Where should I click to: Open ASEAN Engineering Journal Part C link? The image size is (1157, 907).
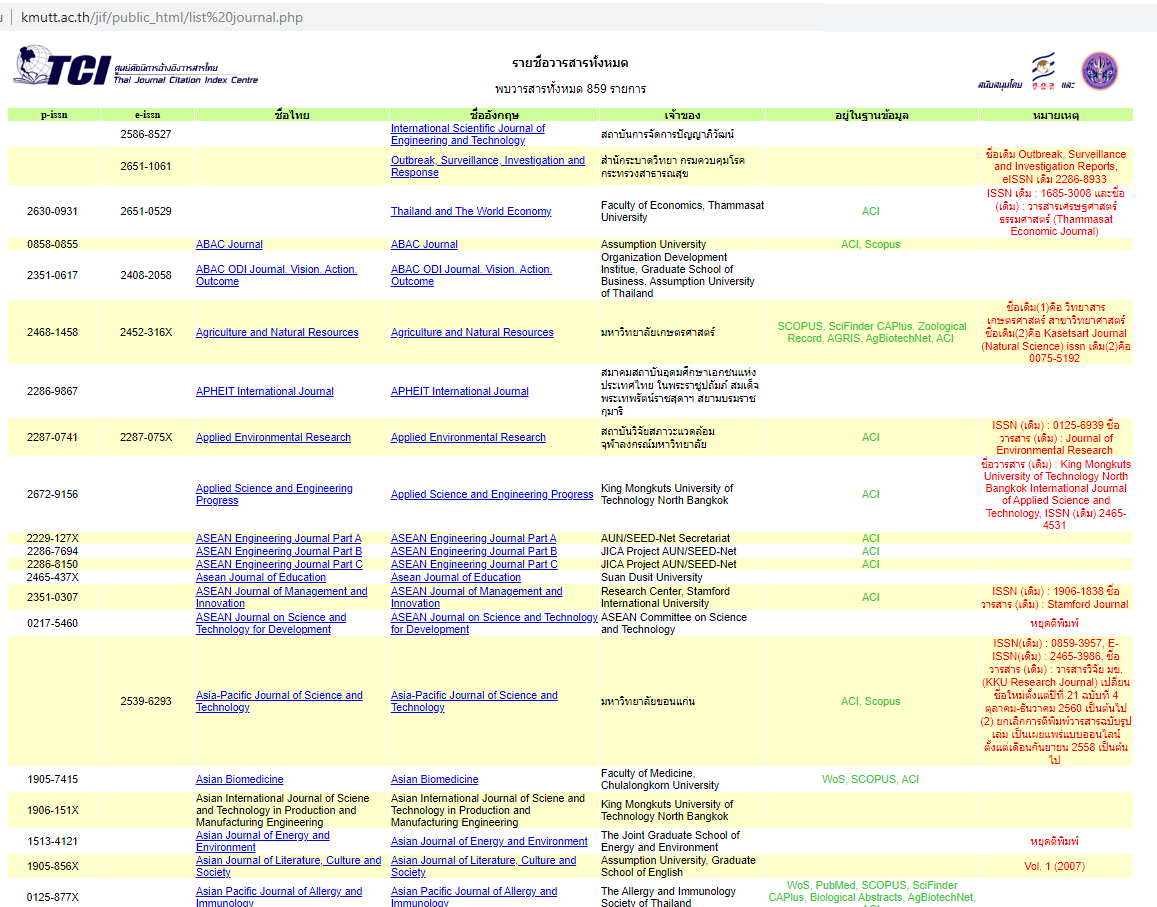click(473, 564)
